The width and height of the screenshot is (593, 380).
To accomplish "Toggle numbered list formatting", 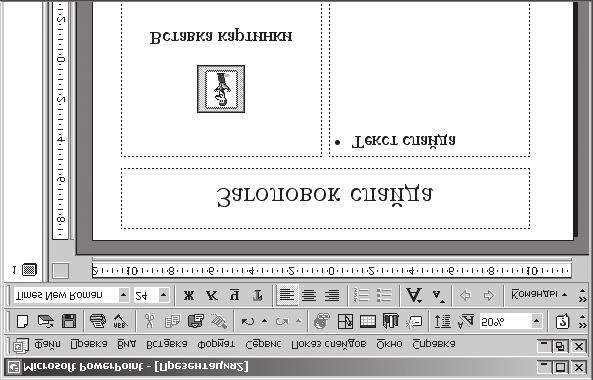I will coord(361,295).
